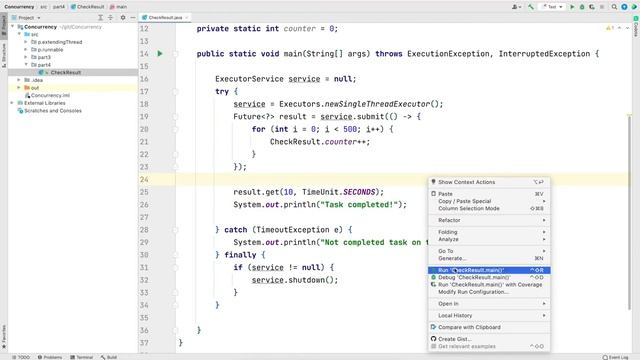This screenshot has width=640, height=360.
Task: Choose Paste from context menu
Action: click(x=489, y=194)
